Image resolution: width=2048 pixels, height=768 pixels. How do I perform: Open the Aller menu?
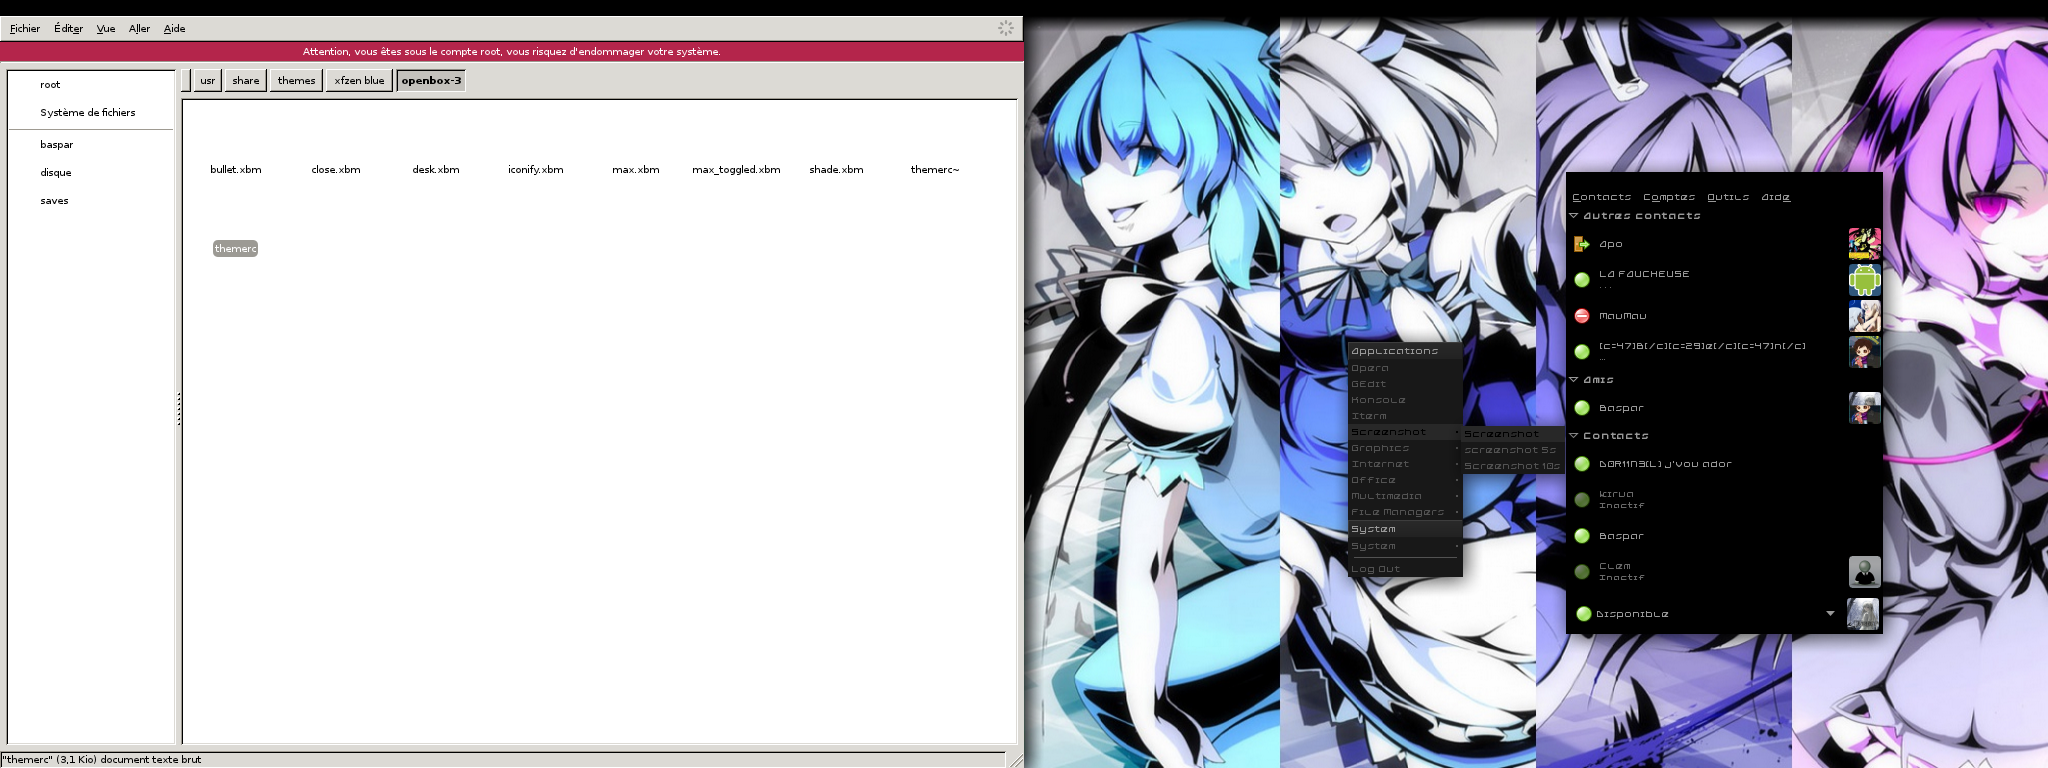tap(139, 29)
